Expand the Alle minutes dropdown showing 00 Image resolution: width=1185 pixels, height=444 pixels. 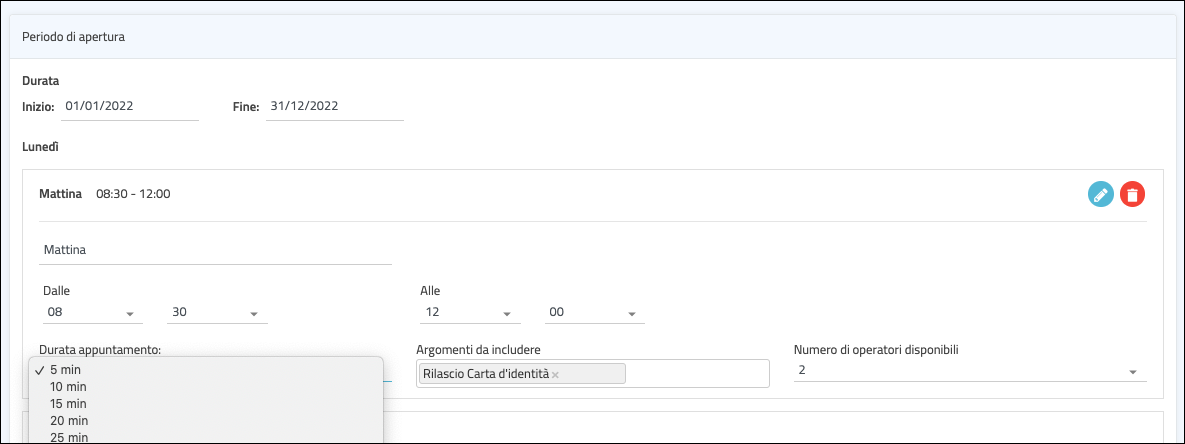tap(594, 313)
